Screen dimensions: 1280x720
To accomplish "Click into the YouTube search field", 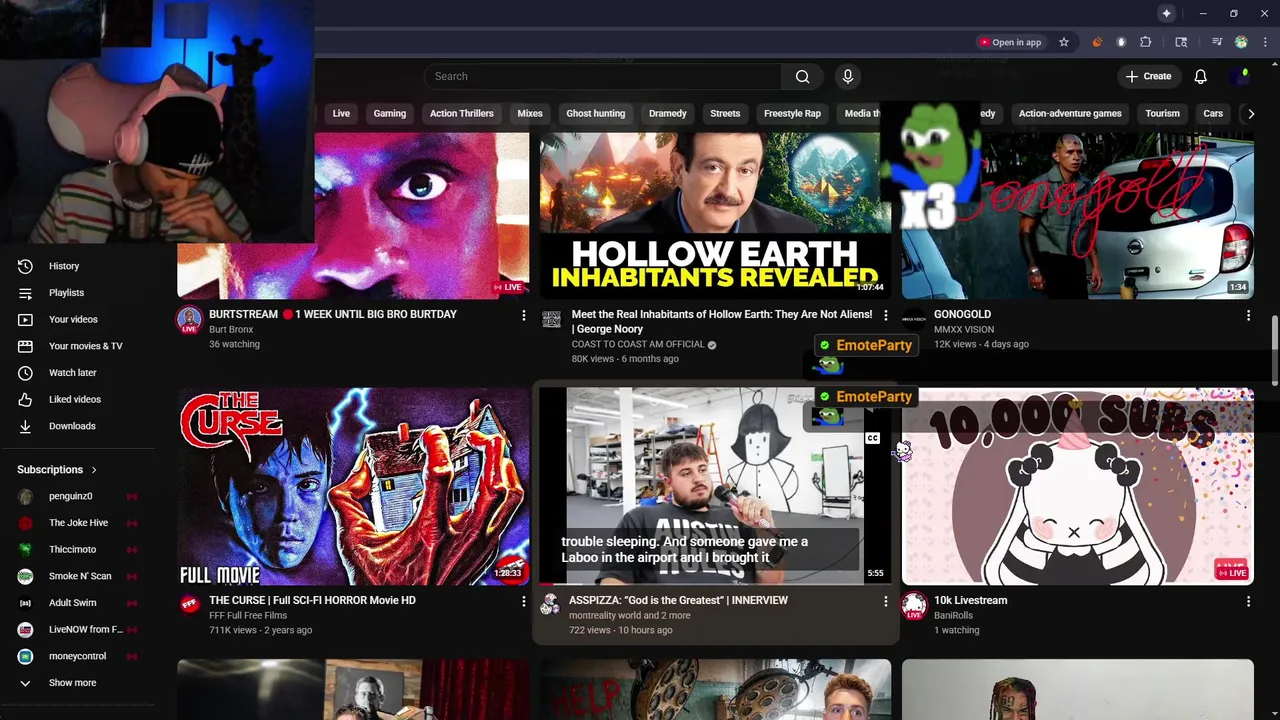I will [603, 77].
